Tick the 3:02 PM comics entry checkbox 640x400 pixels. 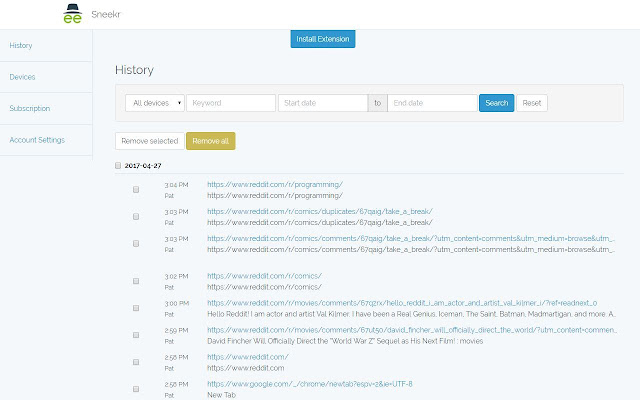(136, 281)
